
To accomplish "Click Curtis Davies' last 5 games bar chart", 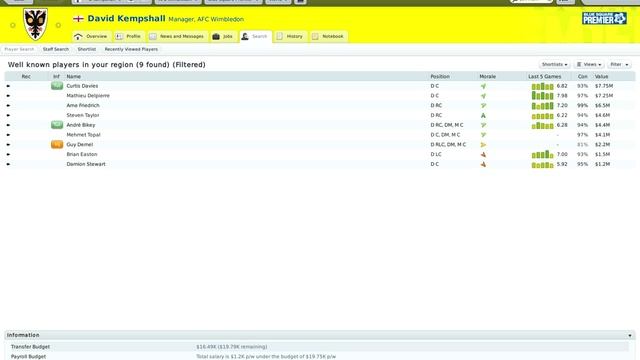I will (x=542, y=87).
